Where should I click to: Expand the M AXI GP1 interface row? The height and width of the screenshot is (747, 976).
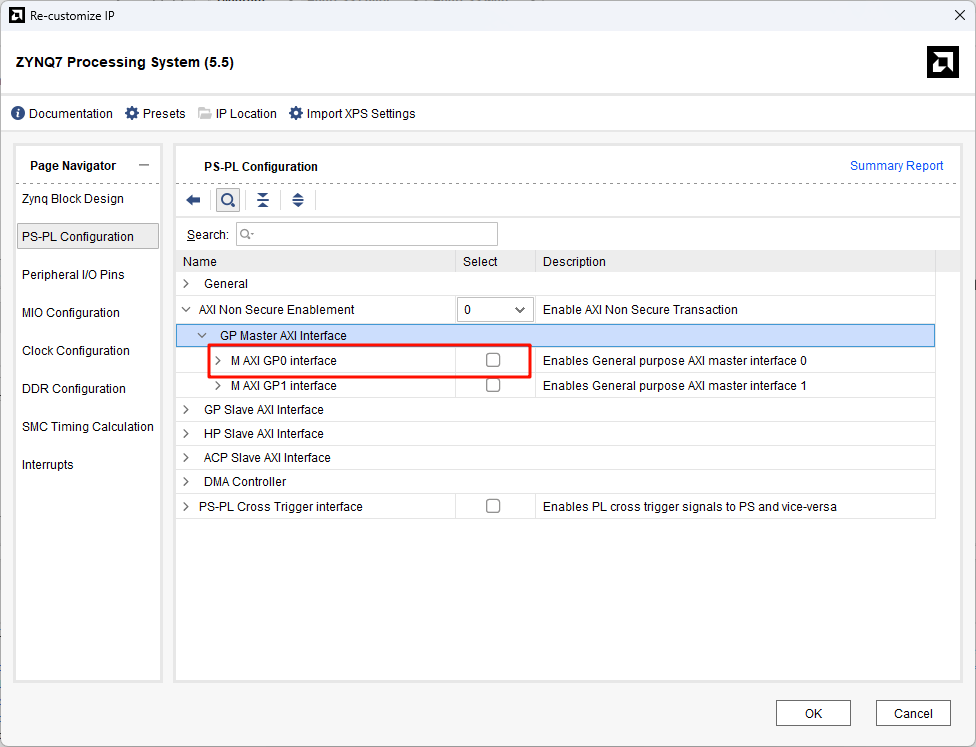pos(218,386)
